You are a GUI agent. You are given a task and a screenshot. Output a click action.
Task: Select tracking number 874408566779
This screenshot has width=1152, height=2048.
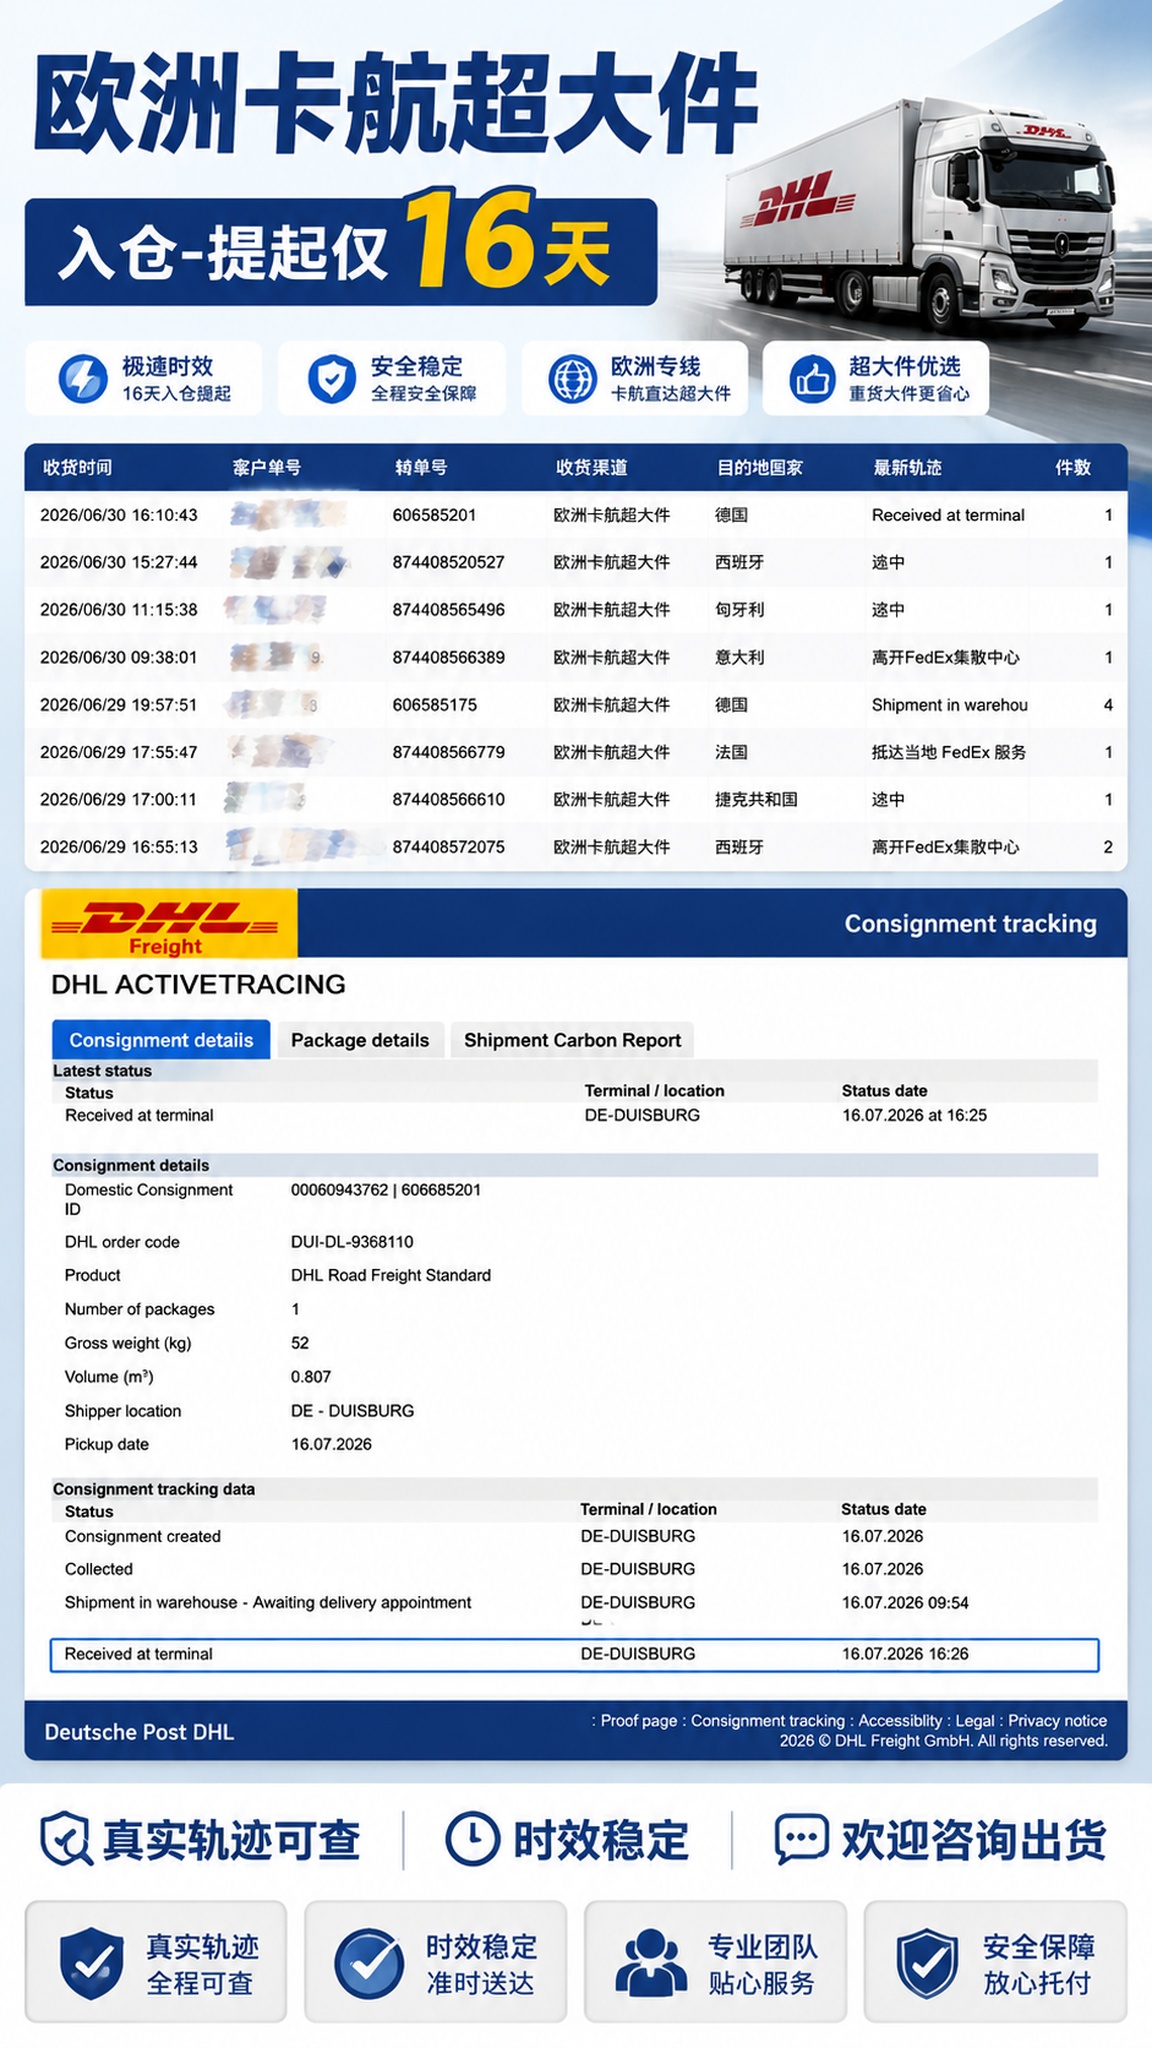click(448, 752)
